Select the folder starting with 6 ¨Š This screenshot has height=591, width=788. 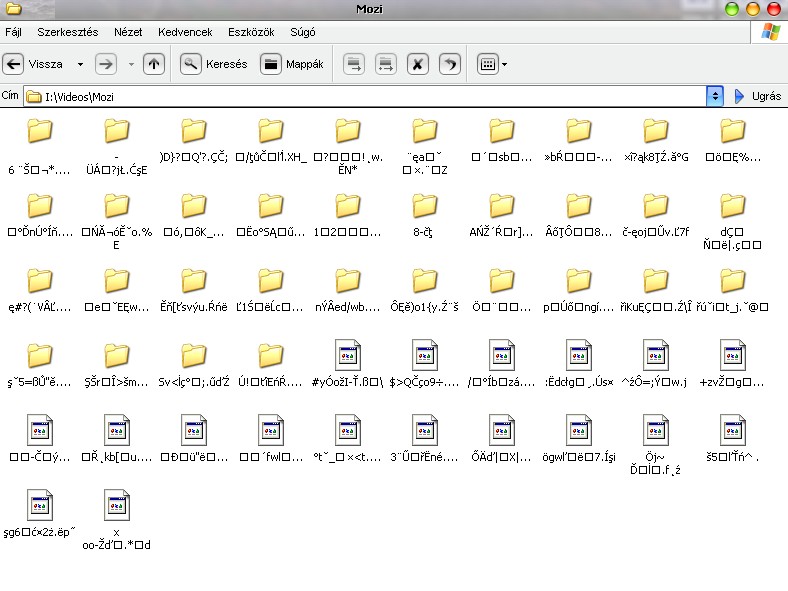tap(40, 147)
